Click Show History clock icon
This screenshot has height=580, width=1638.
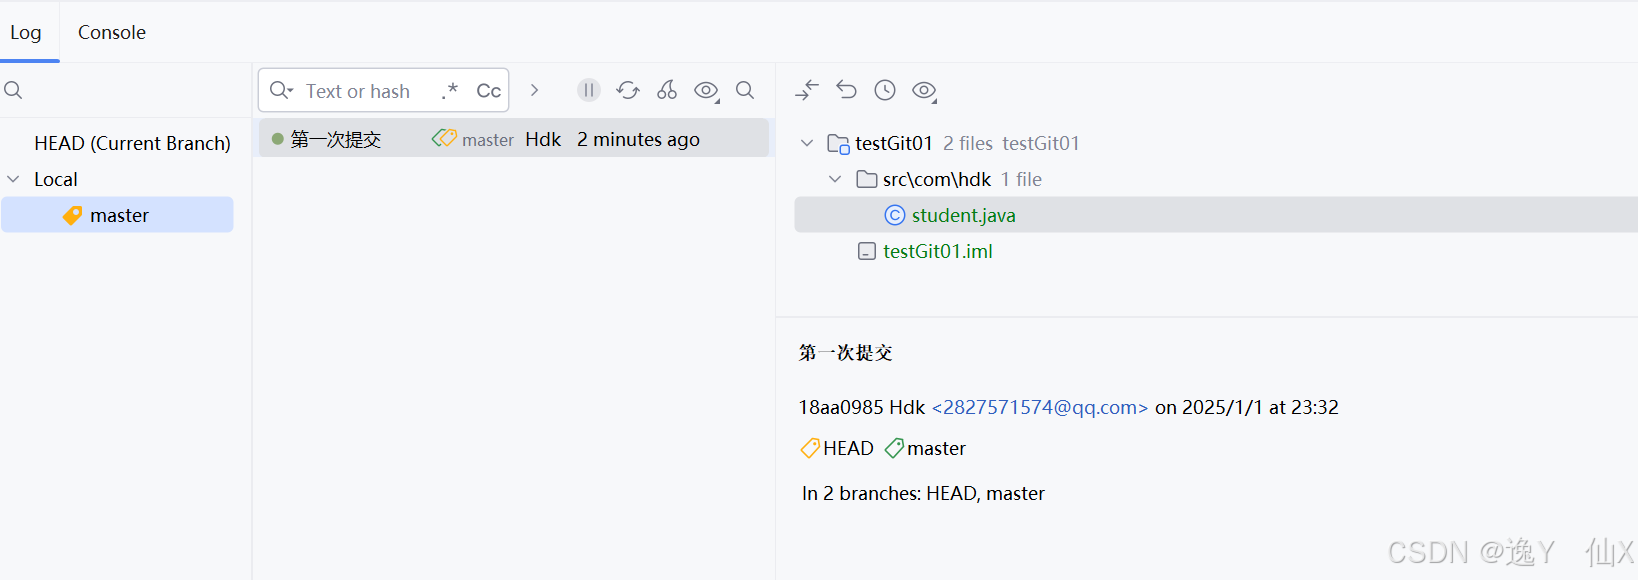tap(885, 90)
